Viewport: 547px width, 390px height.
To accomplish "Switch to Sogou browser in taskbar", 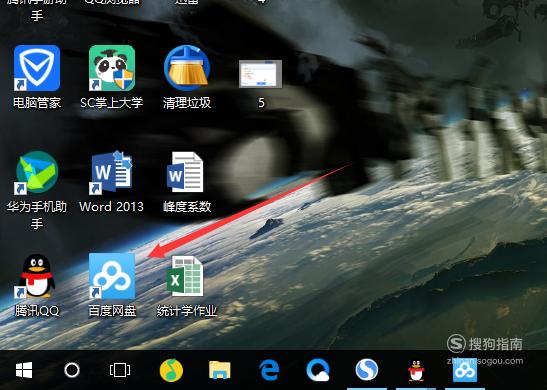I will coord(367,370).
